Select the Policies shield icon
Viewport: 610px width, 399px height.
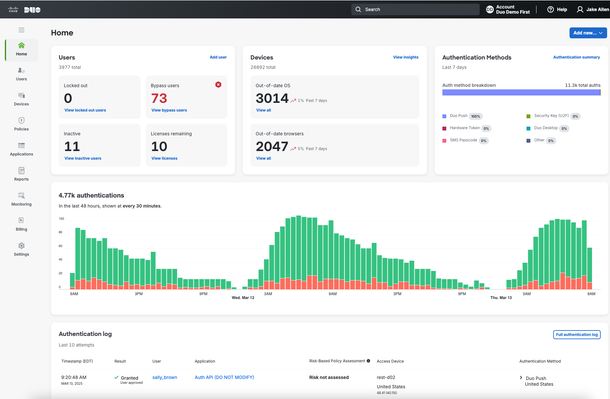coord(21,121)
